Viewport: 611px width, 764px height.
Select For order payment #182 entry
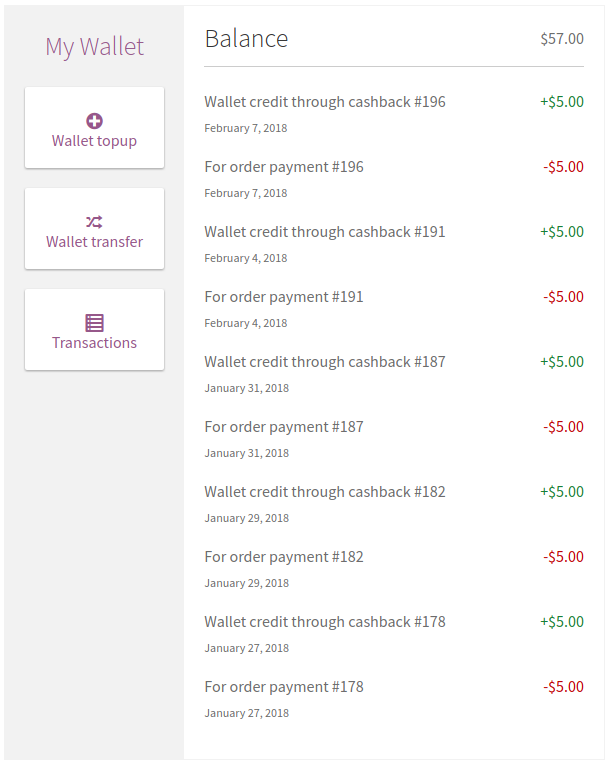pos(284,557)
